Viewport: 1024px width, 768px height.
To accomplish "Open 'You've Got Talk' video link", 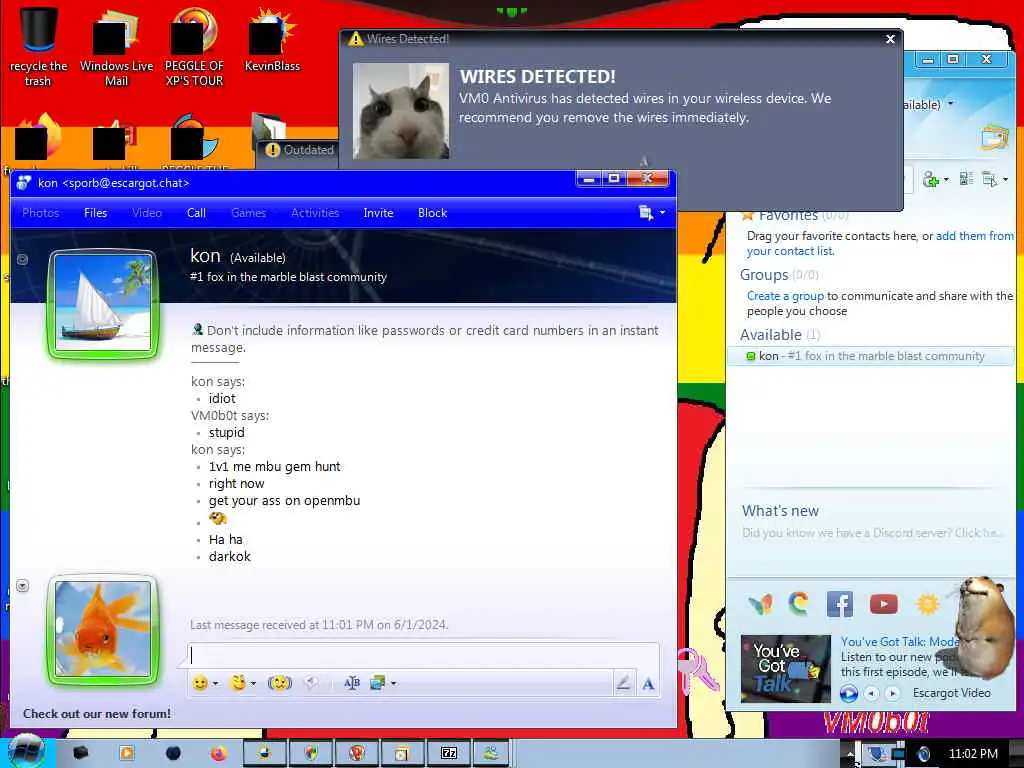I will [x=900, y=641].
